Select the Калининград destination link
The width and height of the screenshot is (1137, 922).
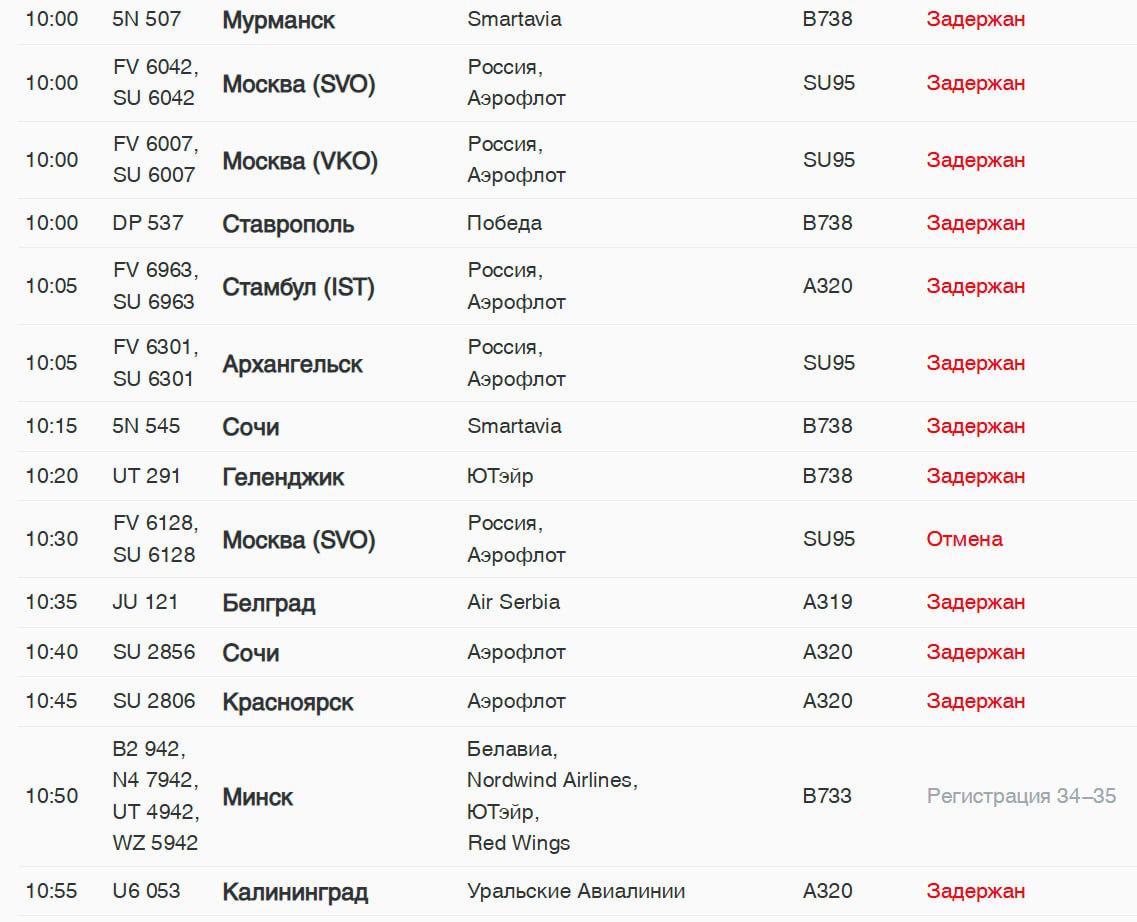[x=294, y=892]
